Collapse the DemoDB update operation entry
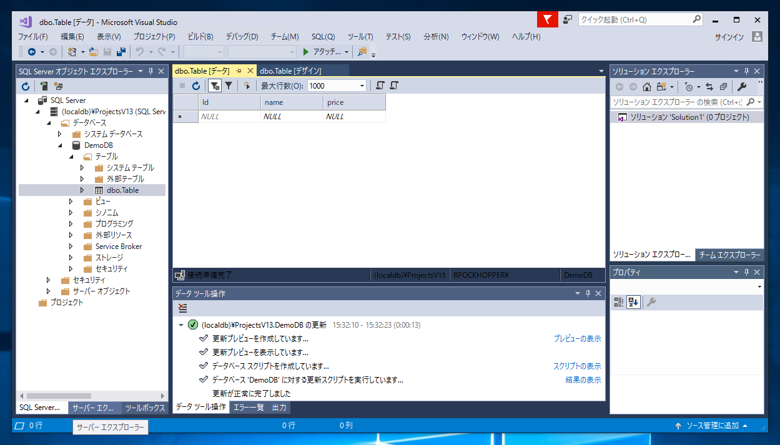Screen dimensions: 780x445 point(181,325)
